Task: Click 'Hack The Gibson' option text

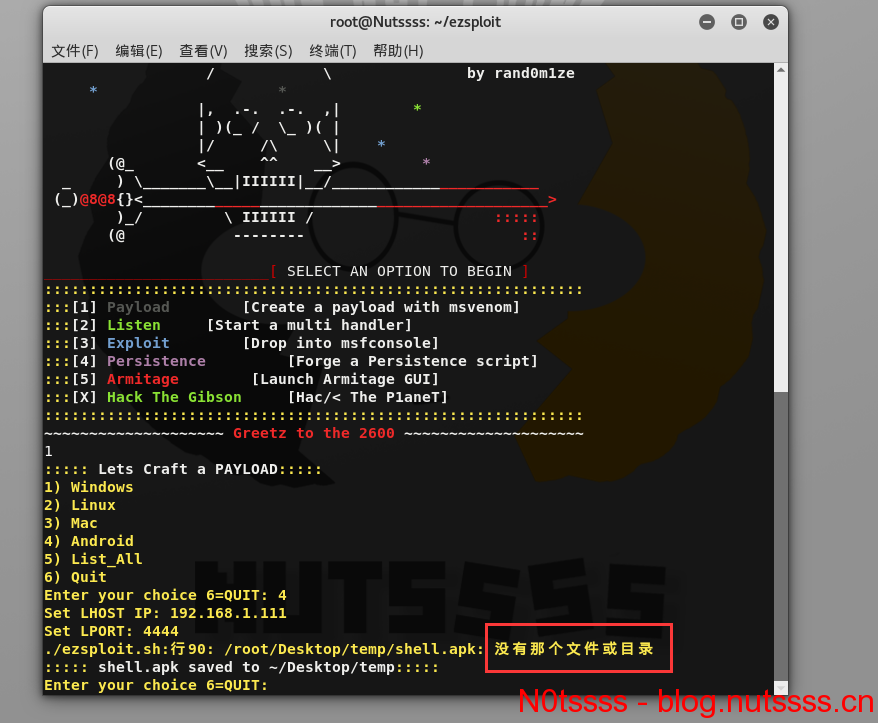Action: [x=174, y=397]
